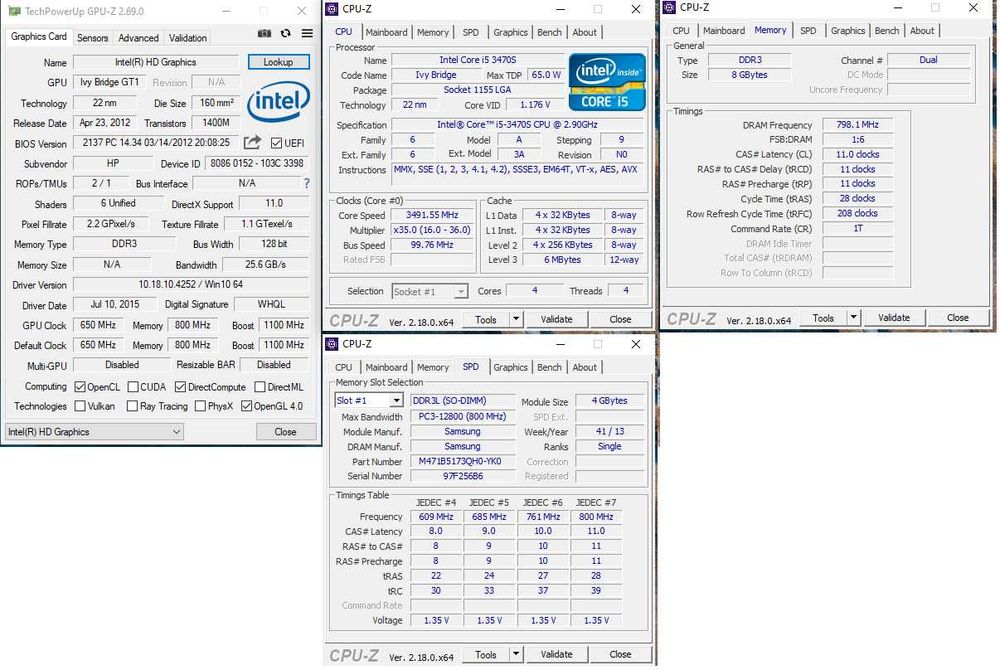This screenshot has height=670, width=1000.
Task: Click the CPU-Z app icon in Memory window
Action: point(669,7)
